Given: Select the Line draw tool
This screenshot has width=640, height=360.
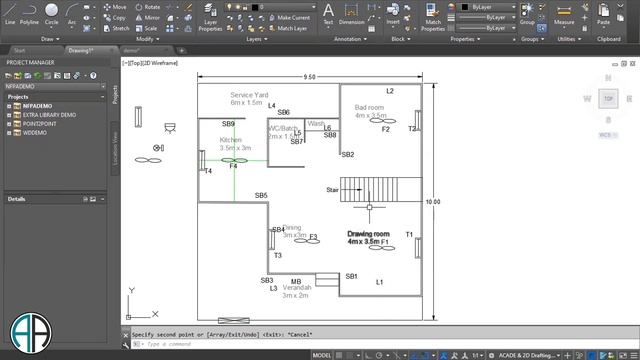Looking at the screenshot, I should (10, 13).
